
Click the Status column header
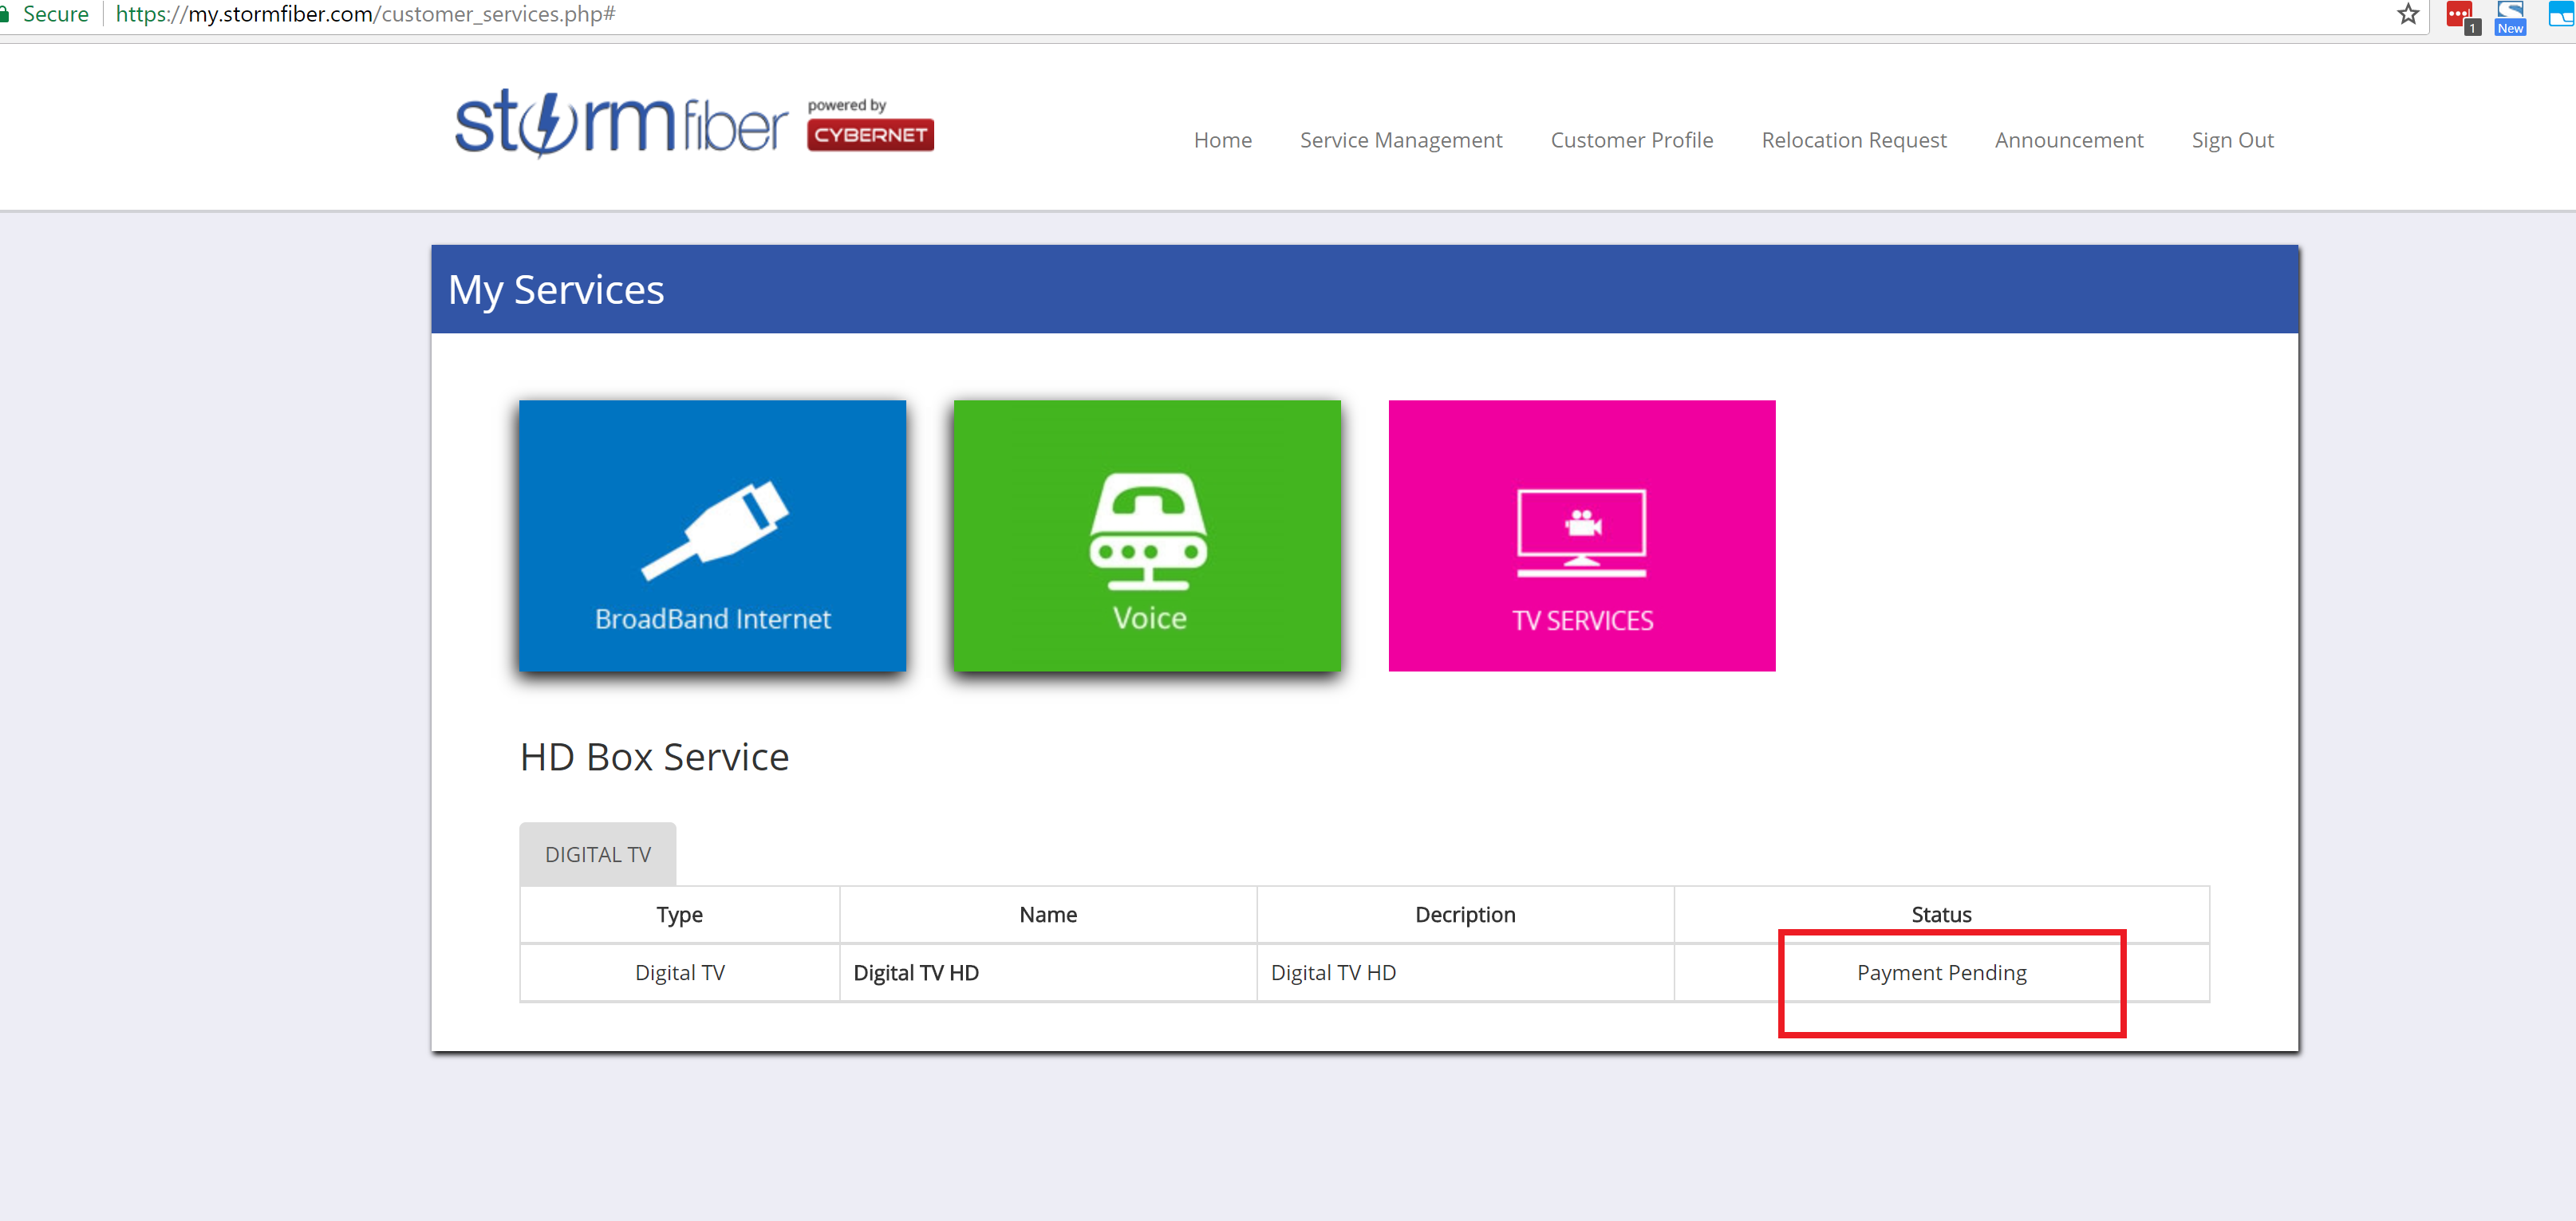point(1941,914)
